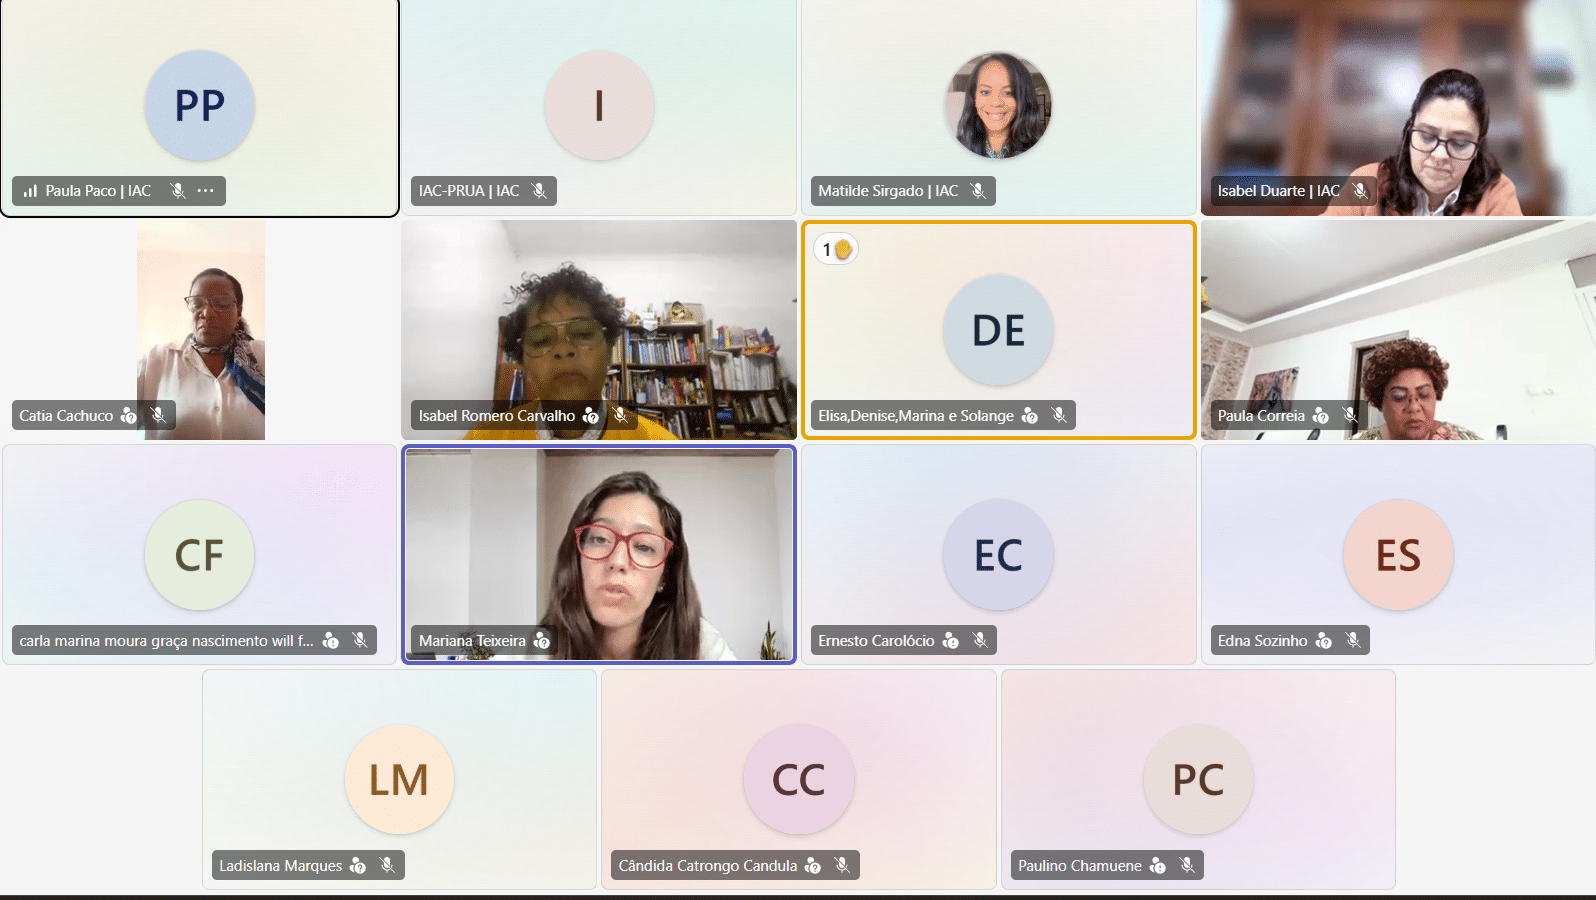Click the carla marina moura name label
The height and width of the screenshot is (900, 1596).
coord(166,640)
